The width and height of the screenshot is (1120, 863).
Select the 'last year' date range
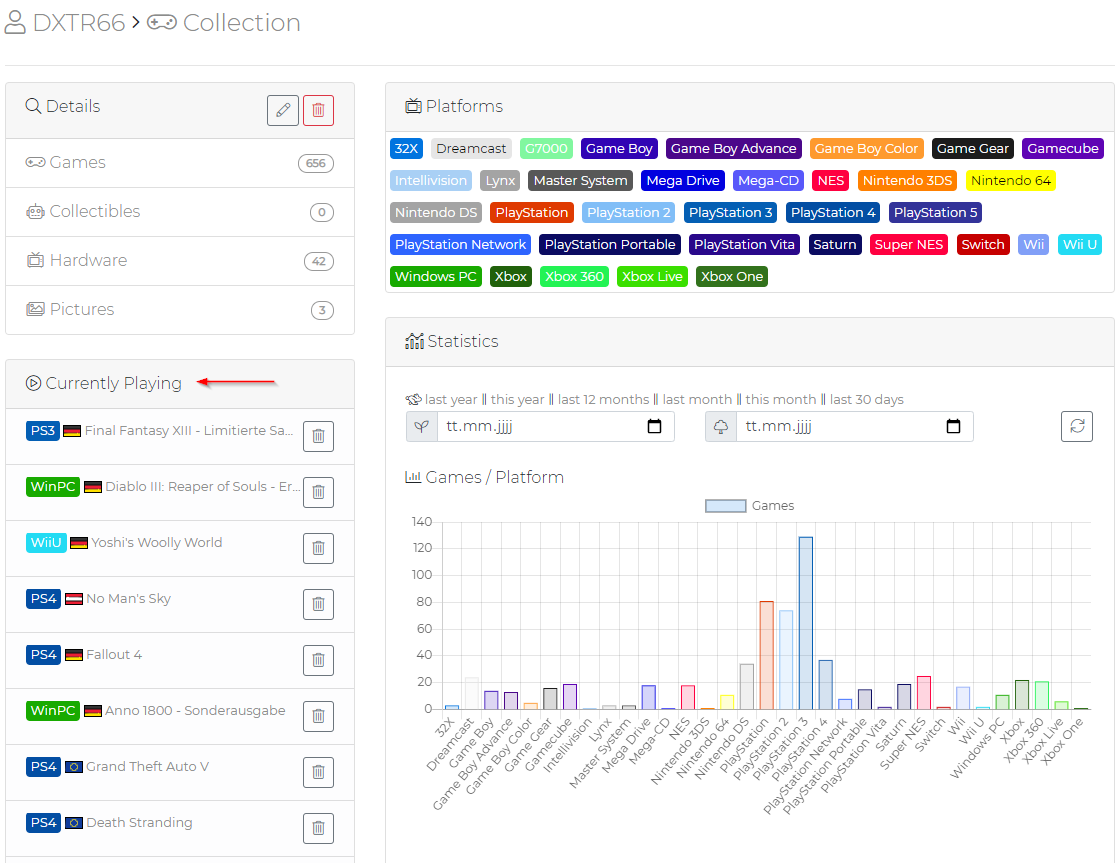click(451, 399)
